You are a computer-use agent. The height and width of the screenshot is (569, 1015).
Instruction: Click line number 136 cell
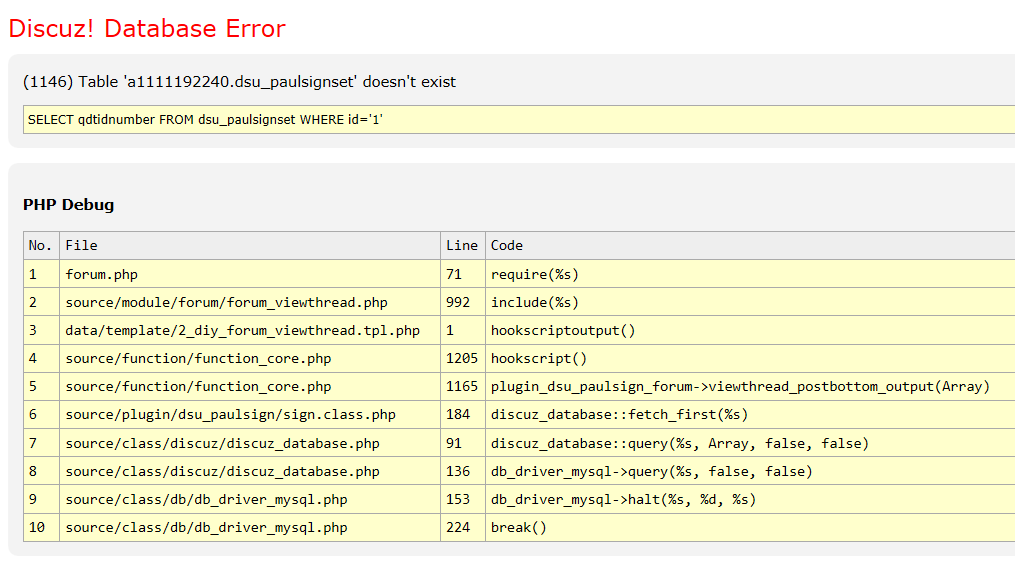[x=458, y=471]
